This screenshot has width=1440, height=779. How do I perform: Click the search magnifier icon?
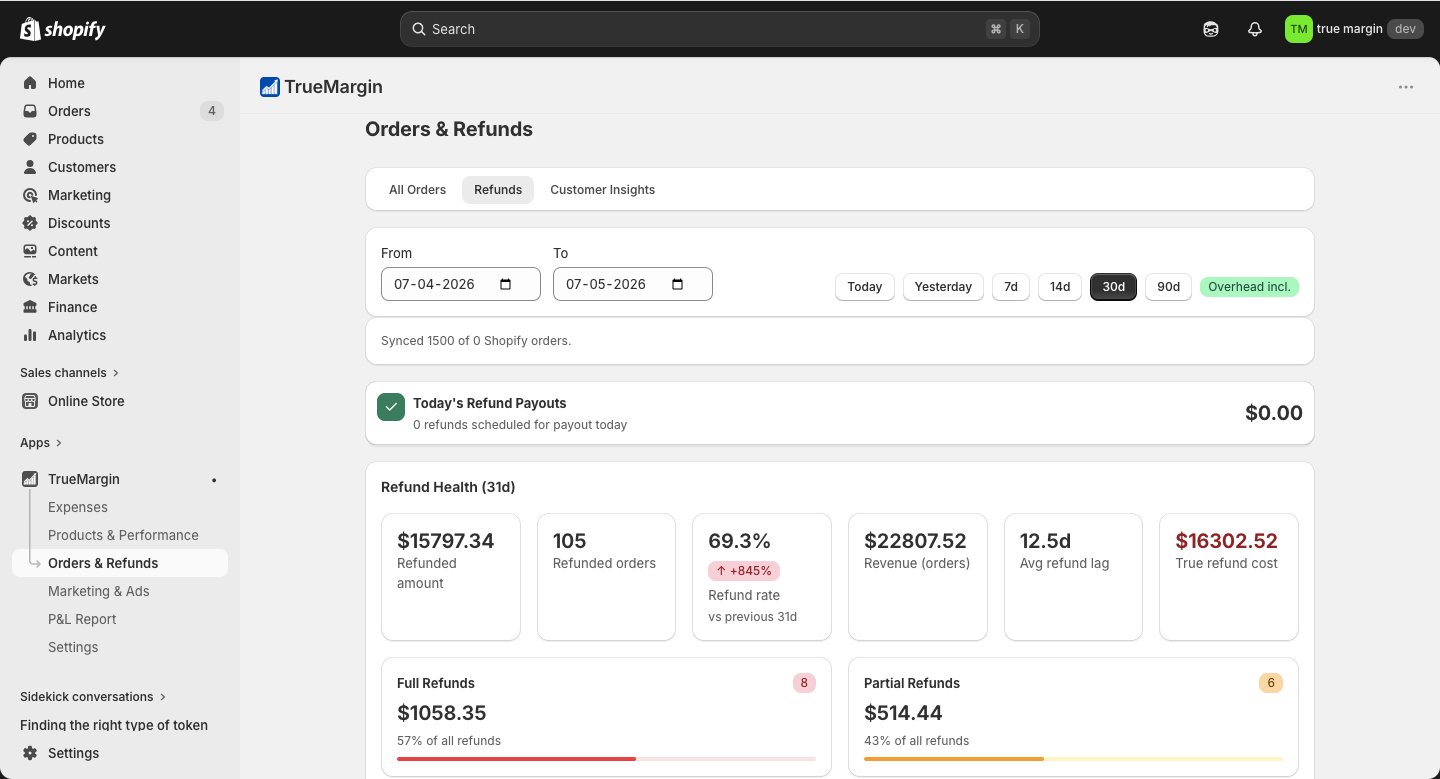(x=420, y=29)
